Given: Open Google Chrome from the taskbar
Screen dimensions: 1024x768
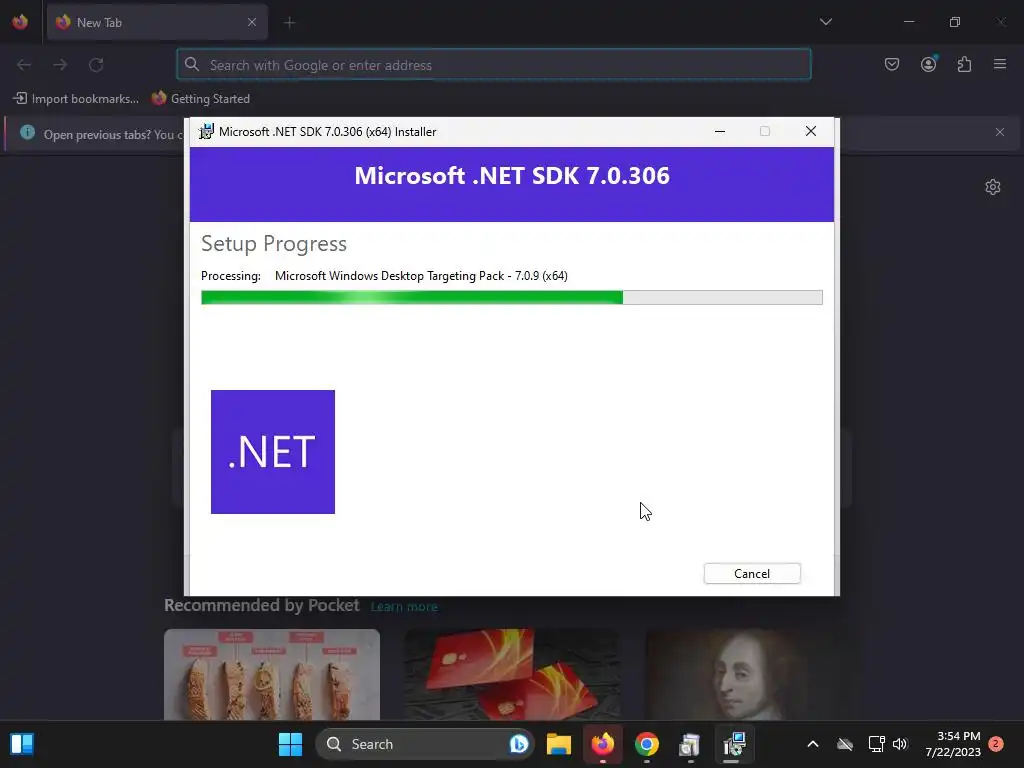Looking at the screenshot, I should pyautogui.click(x=647, y=744).
